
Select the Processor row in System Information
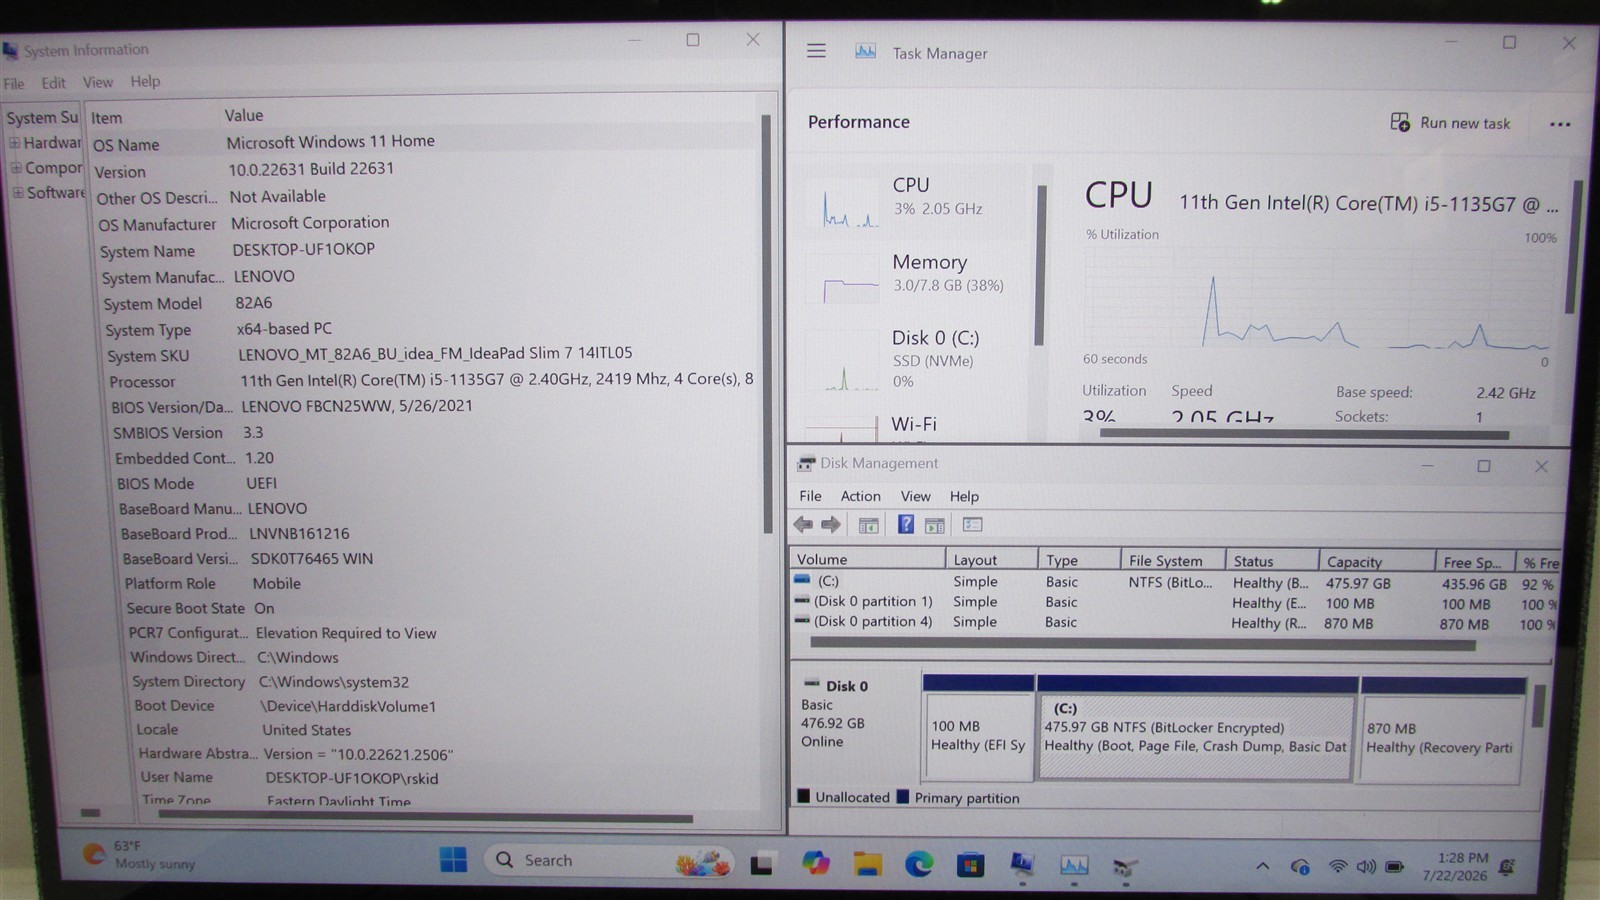pos(432,380)
